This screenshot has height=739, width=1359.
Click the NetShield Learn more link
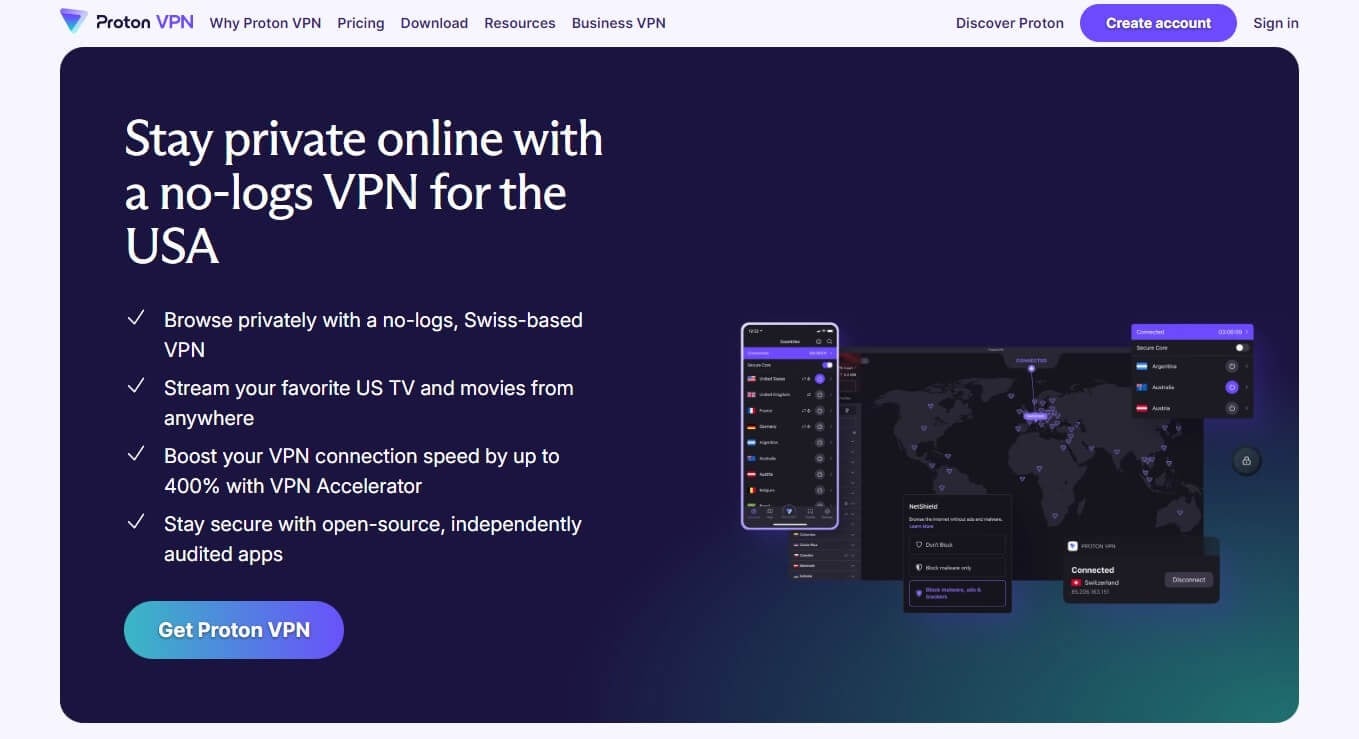[921, 526]
